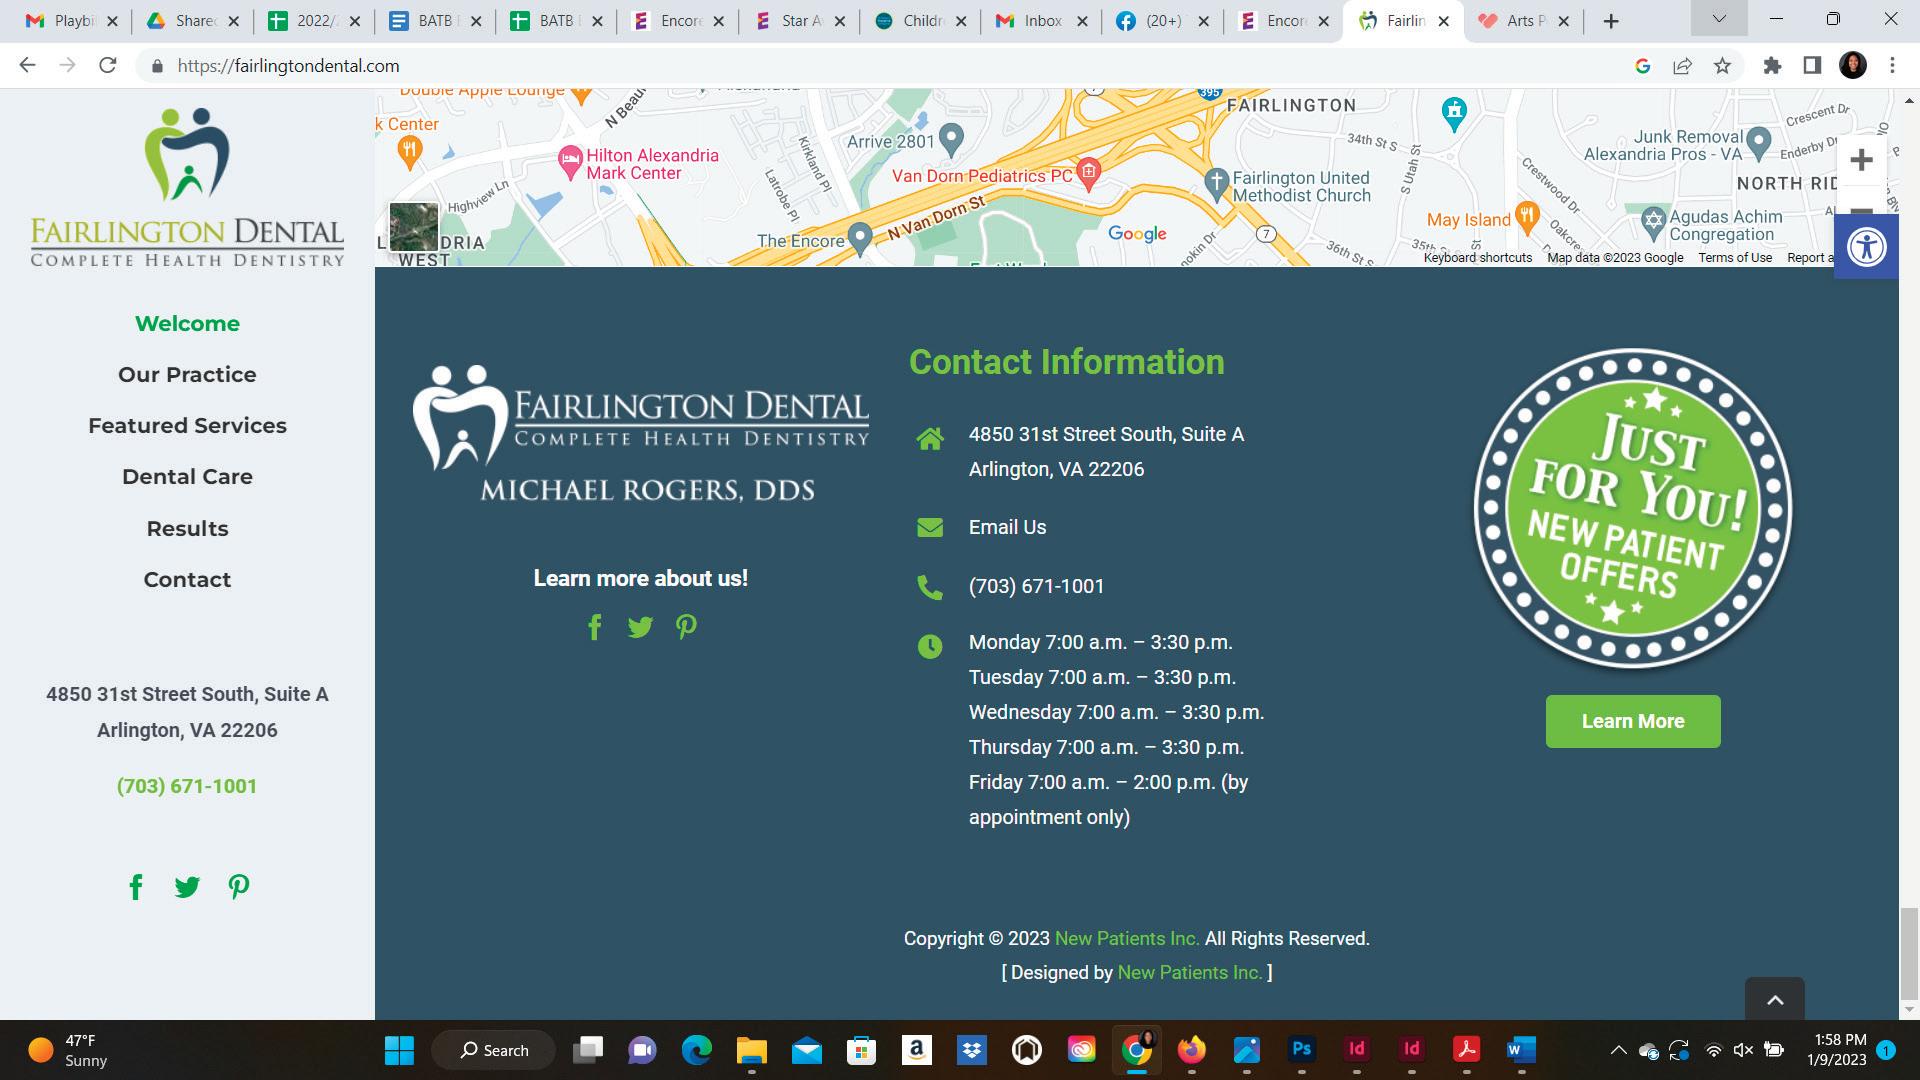The image size is (1920, 1080).
Task: Open the Twitter icon in the left sidebar
Action: [x=187, y=887]
